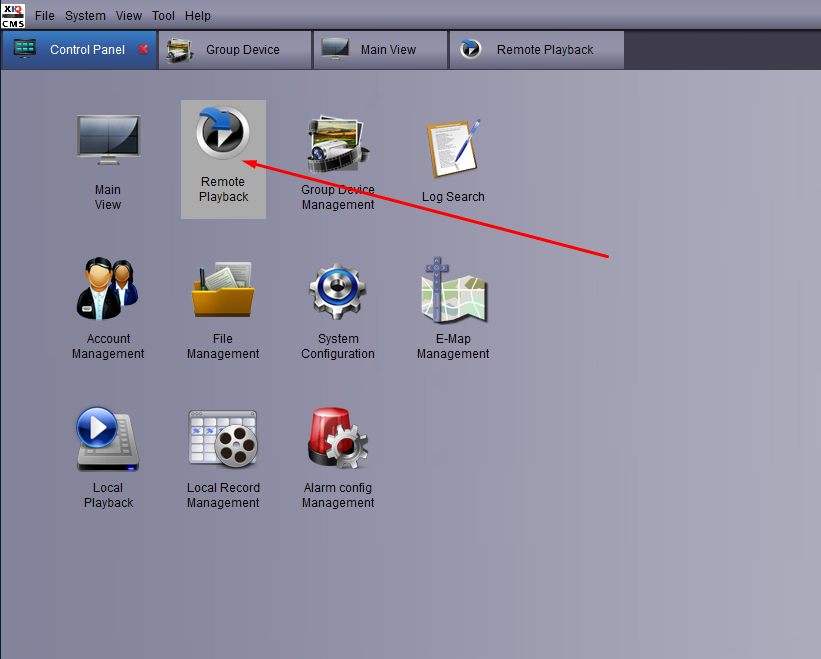Switch to the Control Panel tab
This screenshot has height=659, width=821.
[x=79, y=50]
